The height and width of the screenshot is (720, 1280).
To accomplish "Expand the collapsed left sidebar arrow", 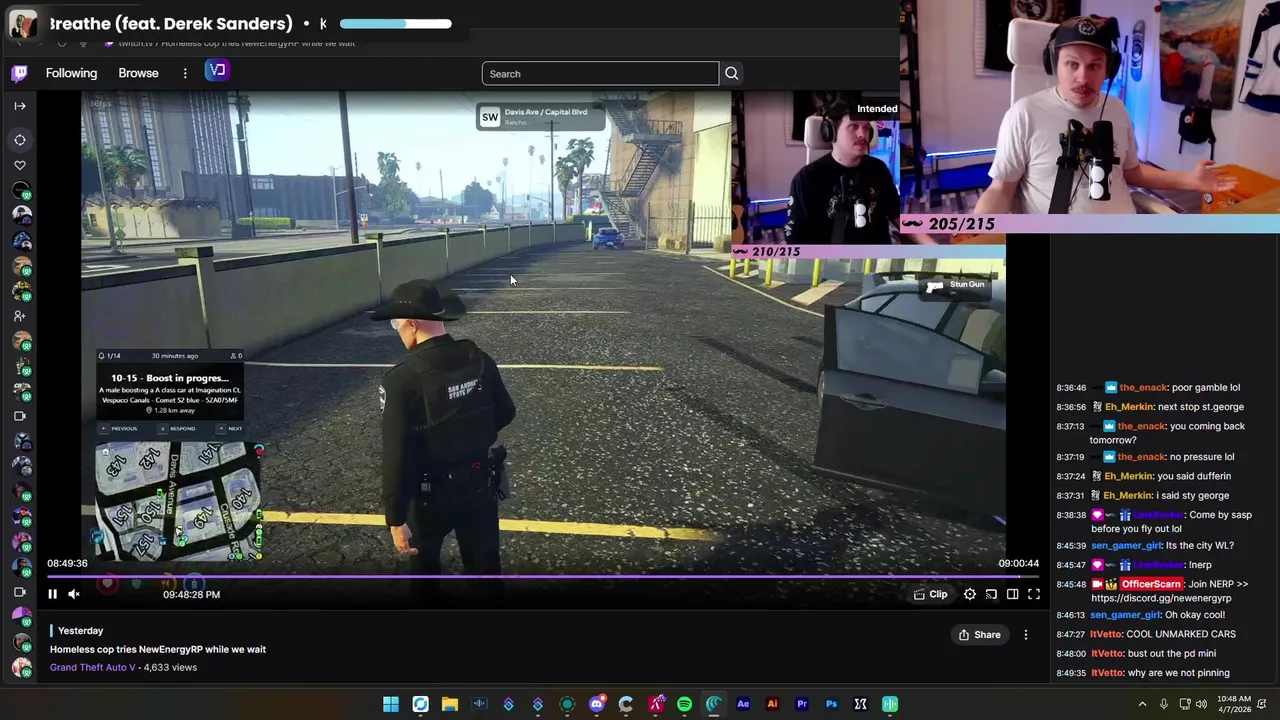I will (19, 105).
